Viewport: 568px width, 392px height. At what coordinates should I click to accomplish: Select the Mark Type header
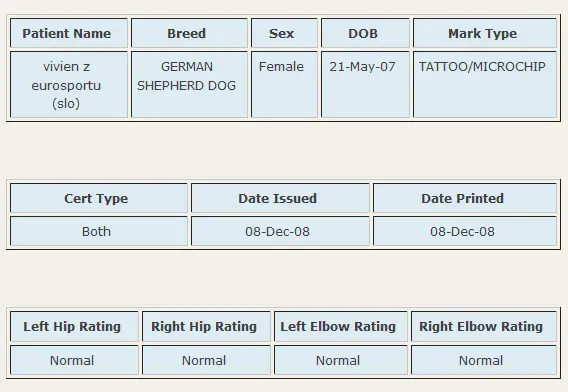point(485,33)
